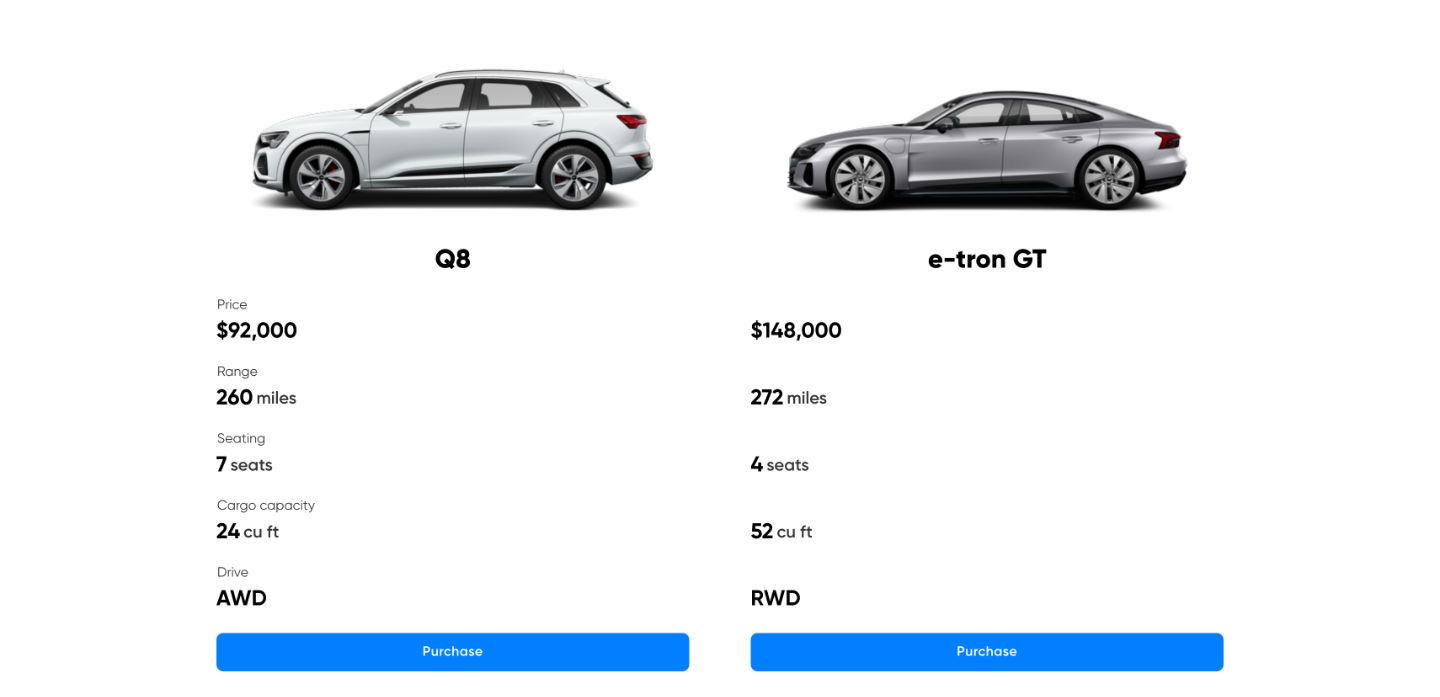1440x697 pixels.
Task: Click the 260 miles range value
Action: pyautogui.click(x=257, y=398)
